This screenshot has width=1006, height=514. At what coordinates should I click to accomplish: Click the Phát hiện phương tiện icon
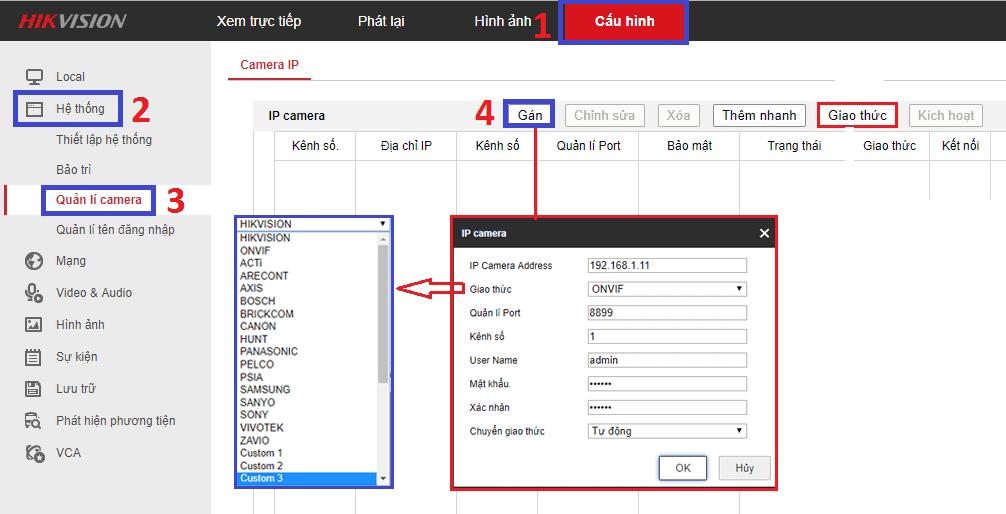[33, 421]
